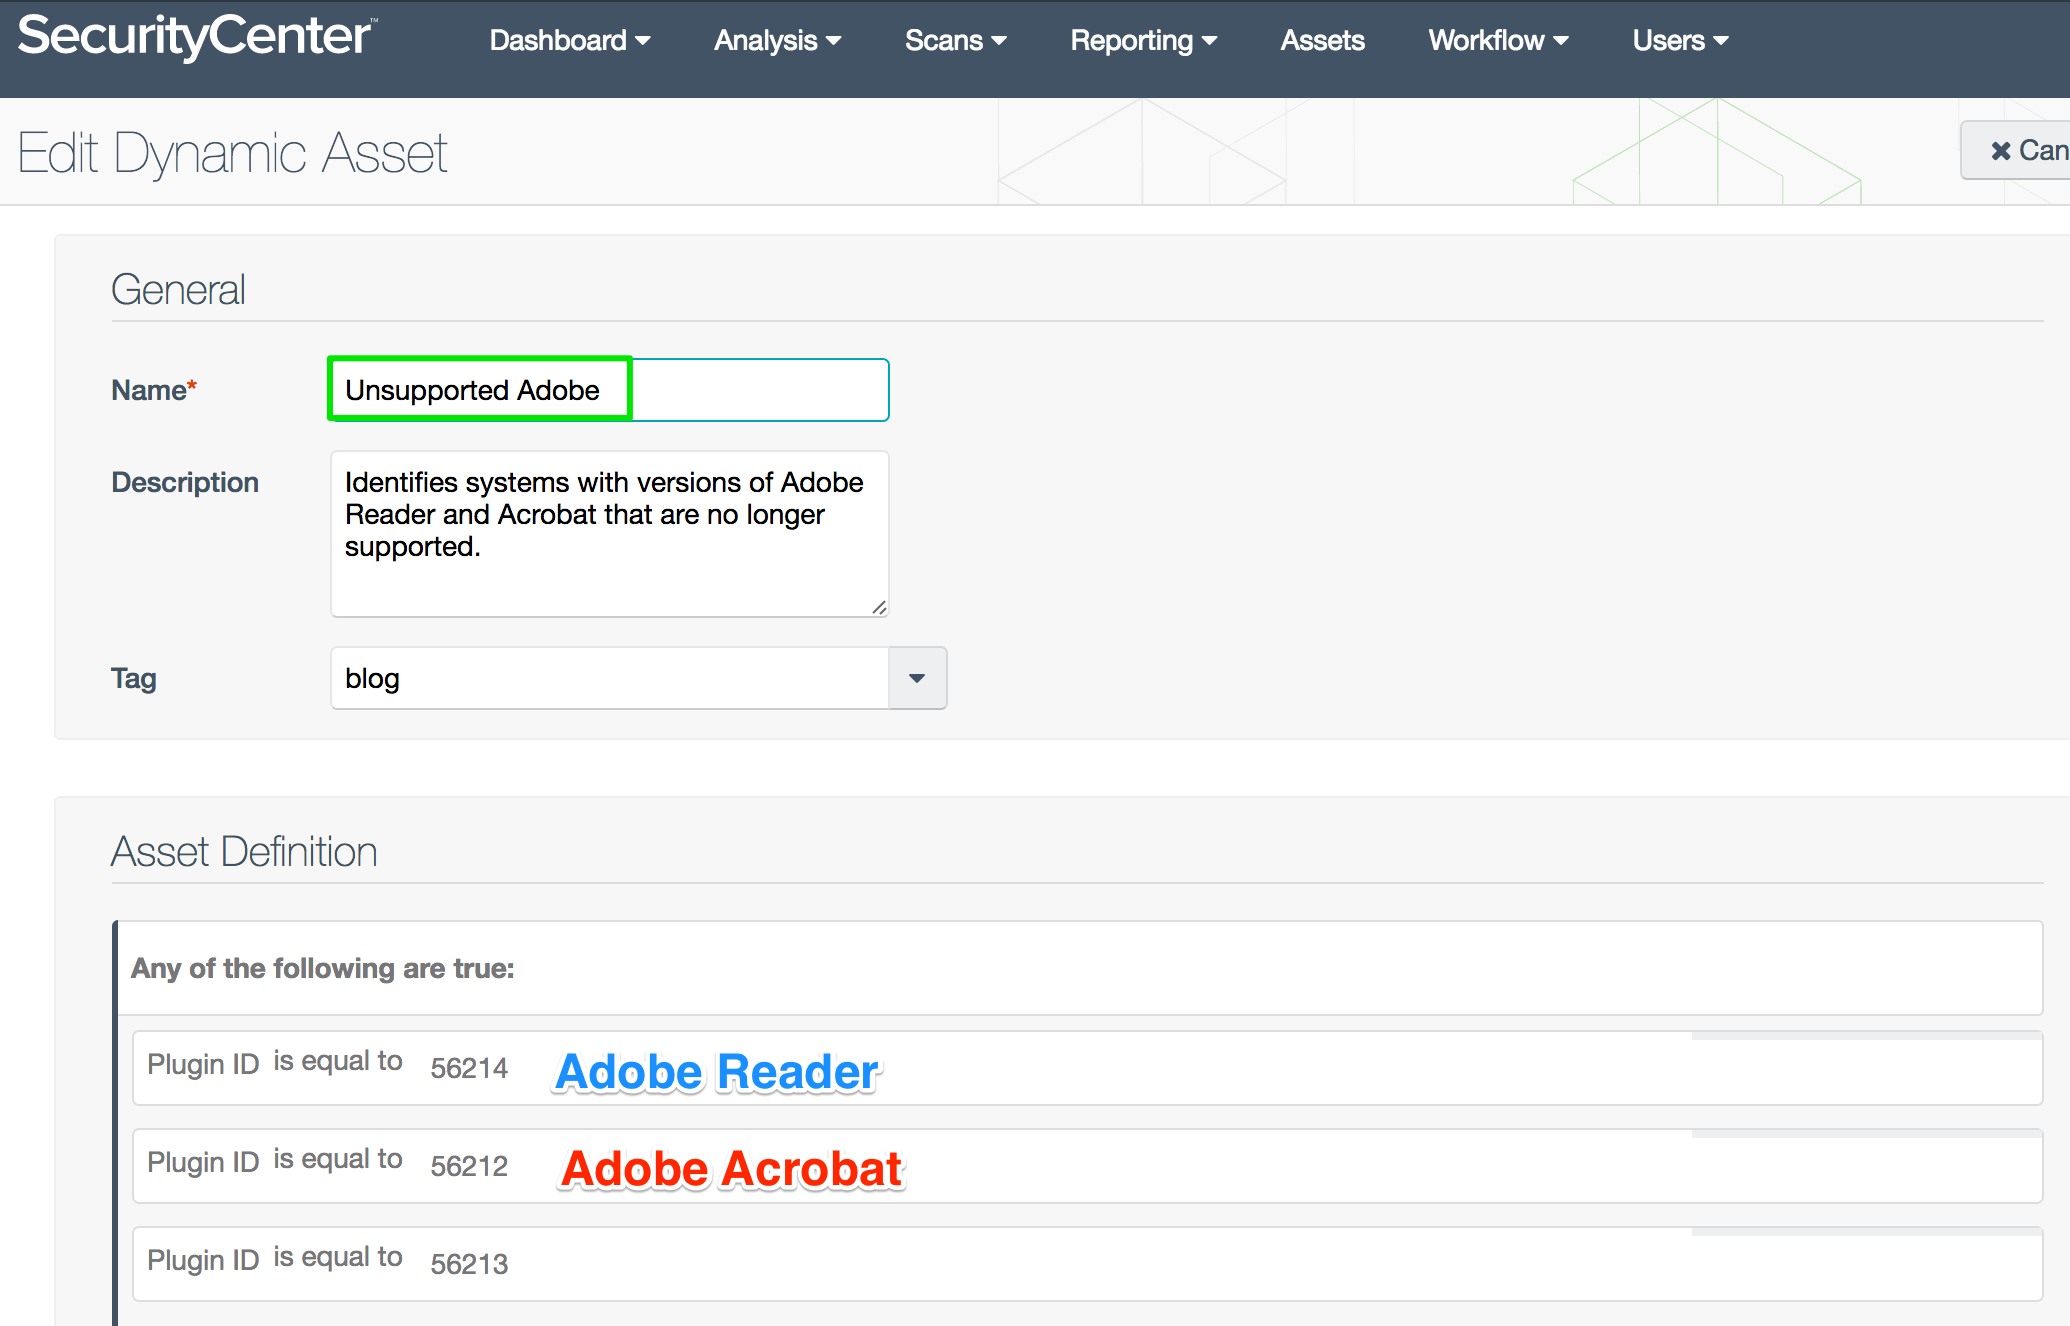Image resolution: width=2070 pixels, height=1326 pixels.
Task: Expand the Tag dropdown arrow
Action: tap(917, 678)
